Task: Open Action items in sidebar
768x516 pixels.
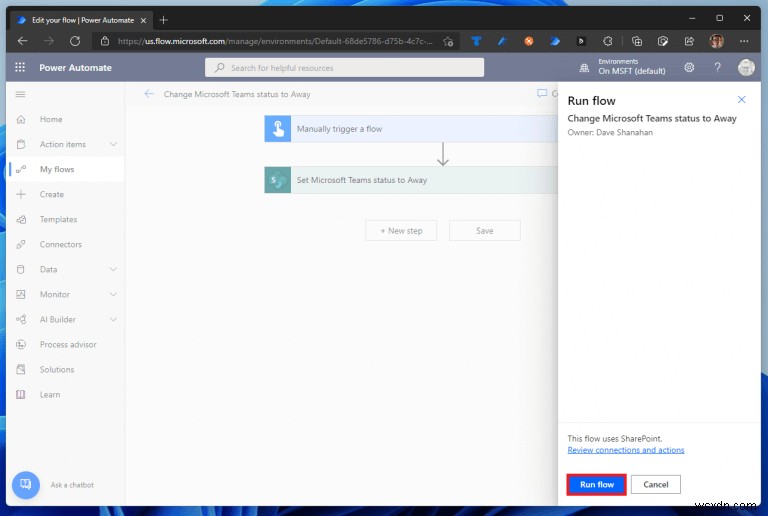Action: point(63,144)
